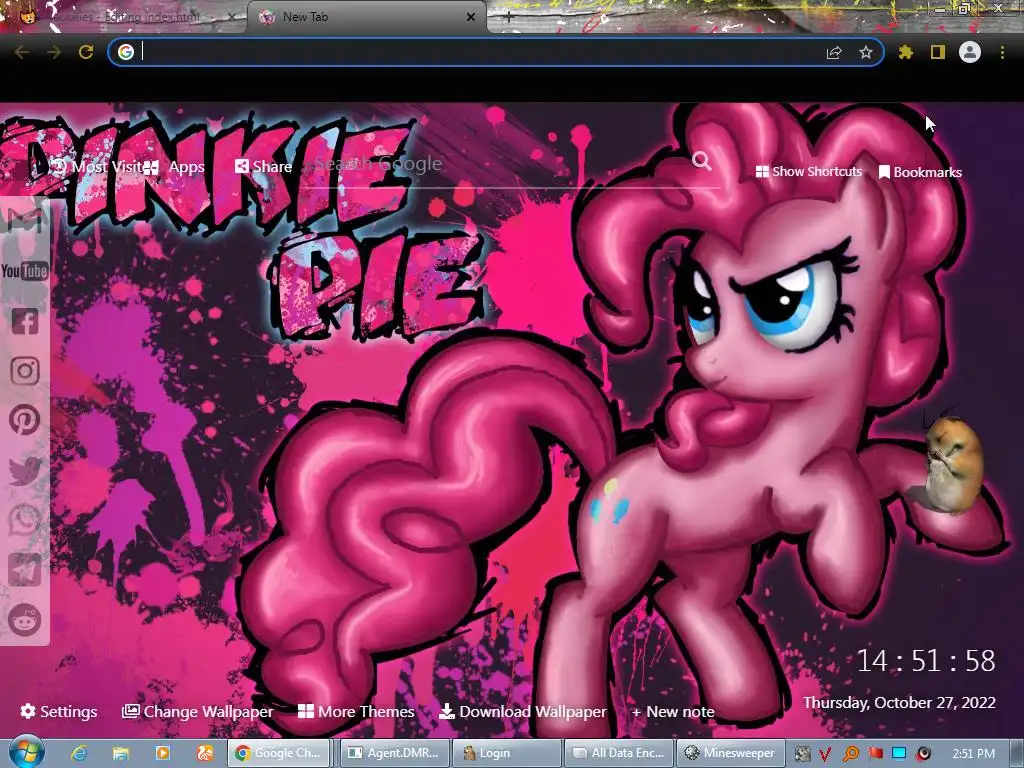Click the magnifier search icon on page
Screen dimensions: 1024x768
pyautogui.click(x=702, y=161)
